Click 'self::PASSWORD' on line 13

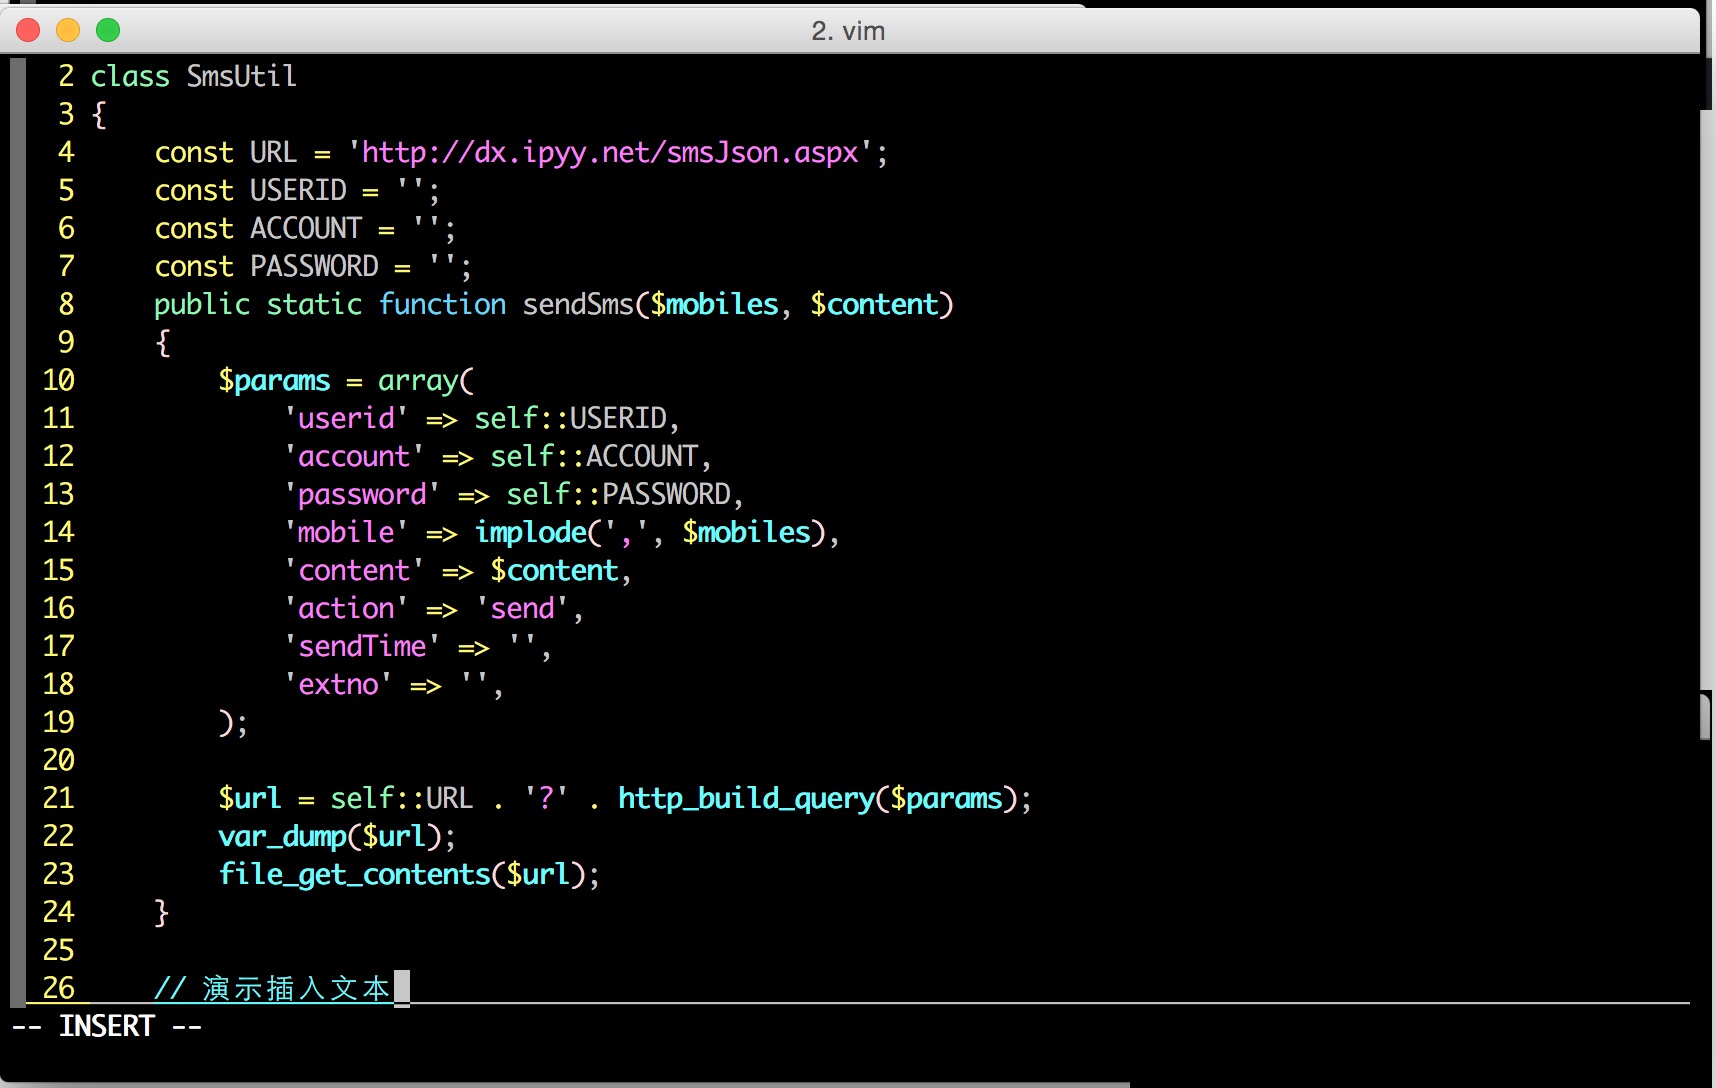[618, 494]
